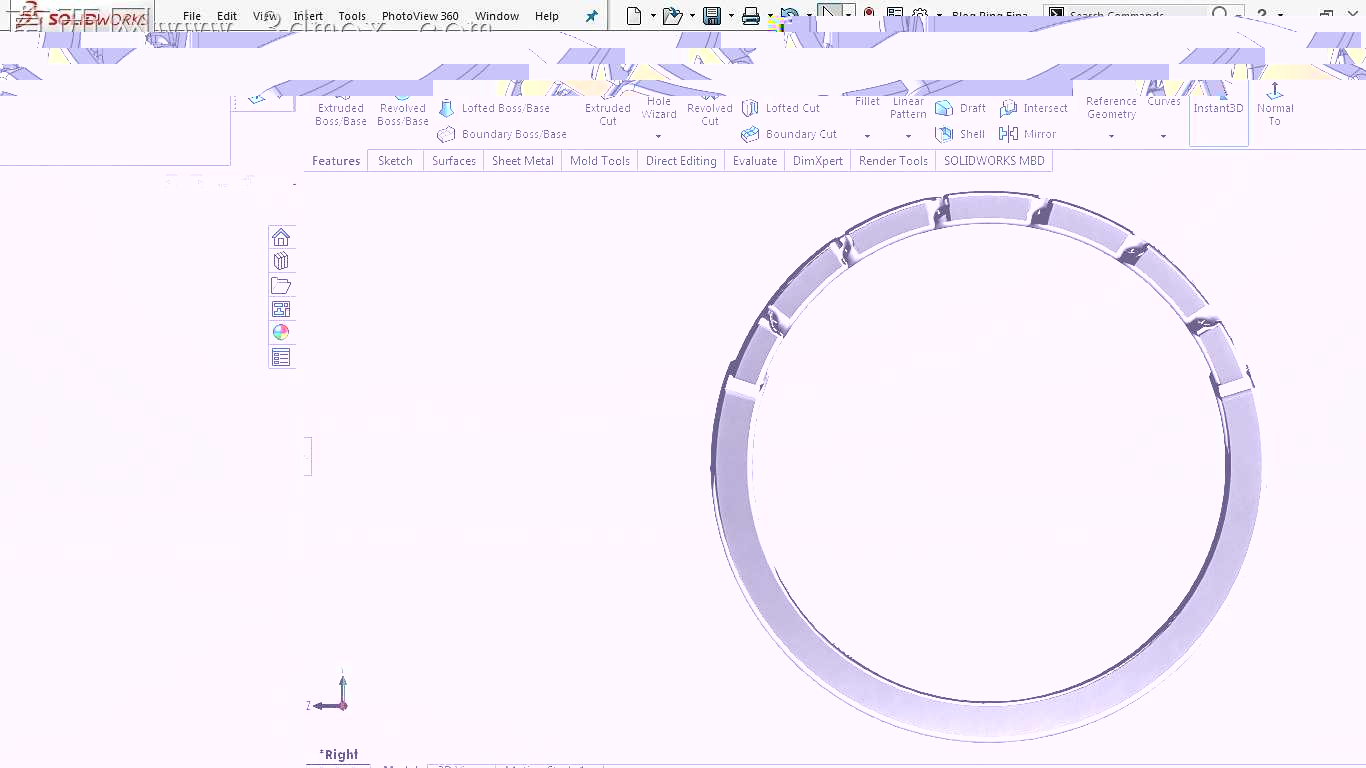Open the Options gear dropdown arrow
This screenshot has height=768, width=1366.
tap(939, 16)
